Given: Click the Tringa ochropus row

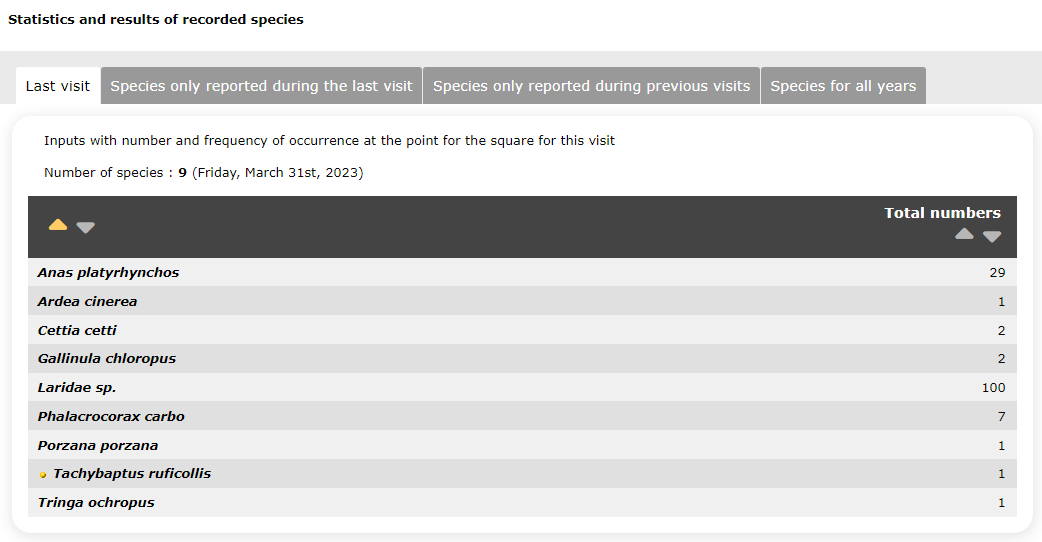Looking at the screenshot, I should click(x=522, y=503).
